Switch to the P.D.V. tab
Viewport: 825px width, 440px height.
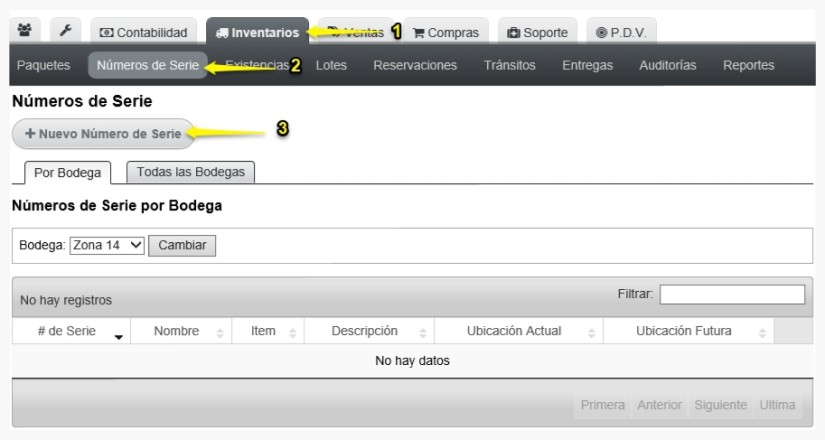tap(621, 32)
